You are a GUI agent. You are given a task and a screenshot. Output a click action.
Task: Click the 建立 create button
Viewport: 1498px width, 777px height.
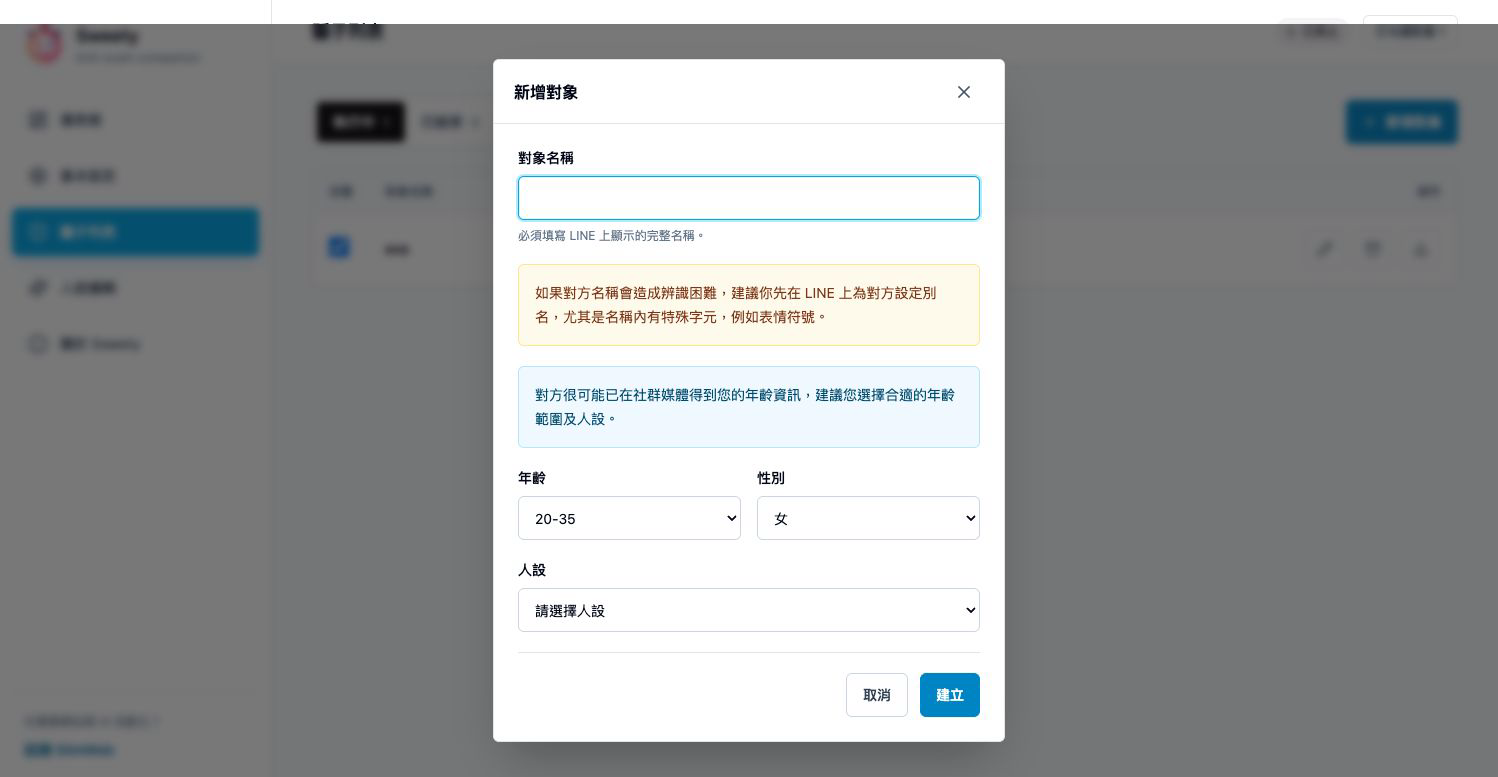(950, 695)
